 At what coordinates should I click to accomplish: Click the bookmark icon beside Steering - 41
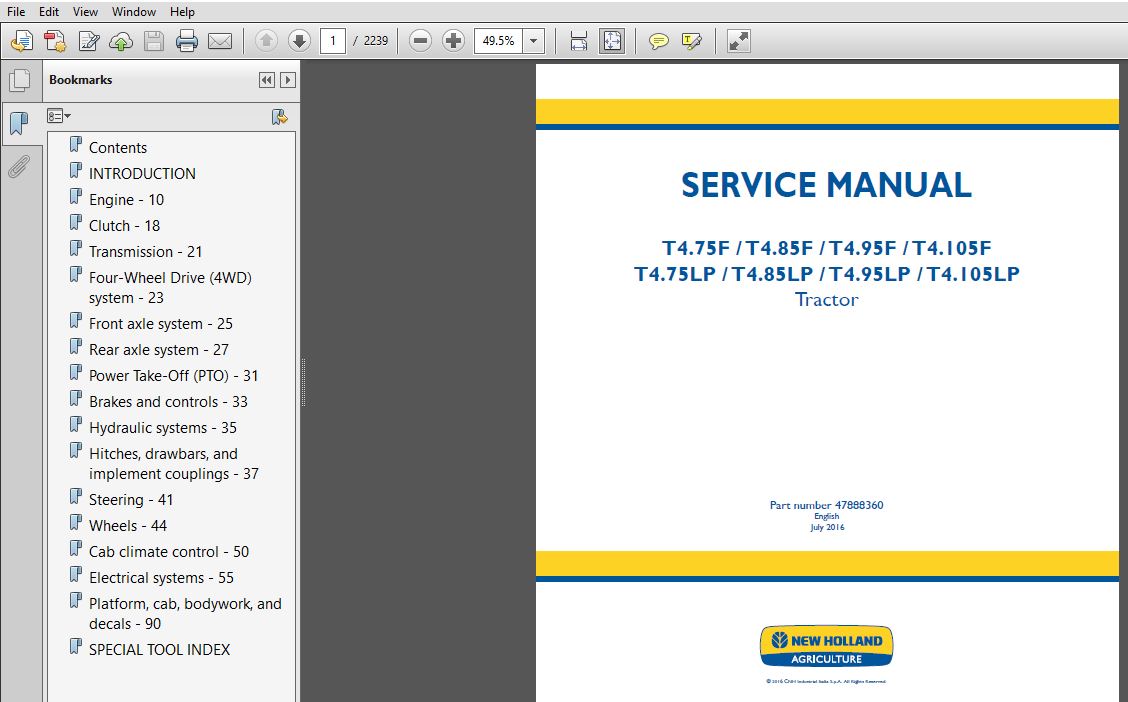[x=76, y=497]
